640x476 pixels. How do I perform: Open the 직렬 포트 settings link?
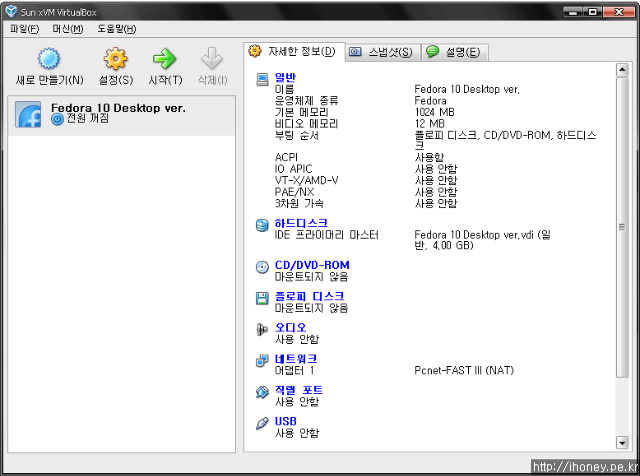tap(299, 390)
